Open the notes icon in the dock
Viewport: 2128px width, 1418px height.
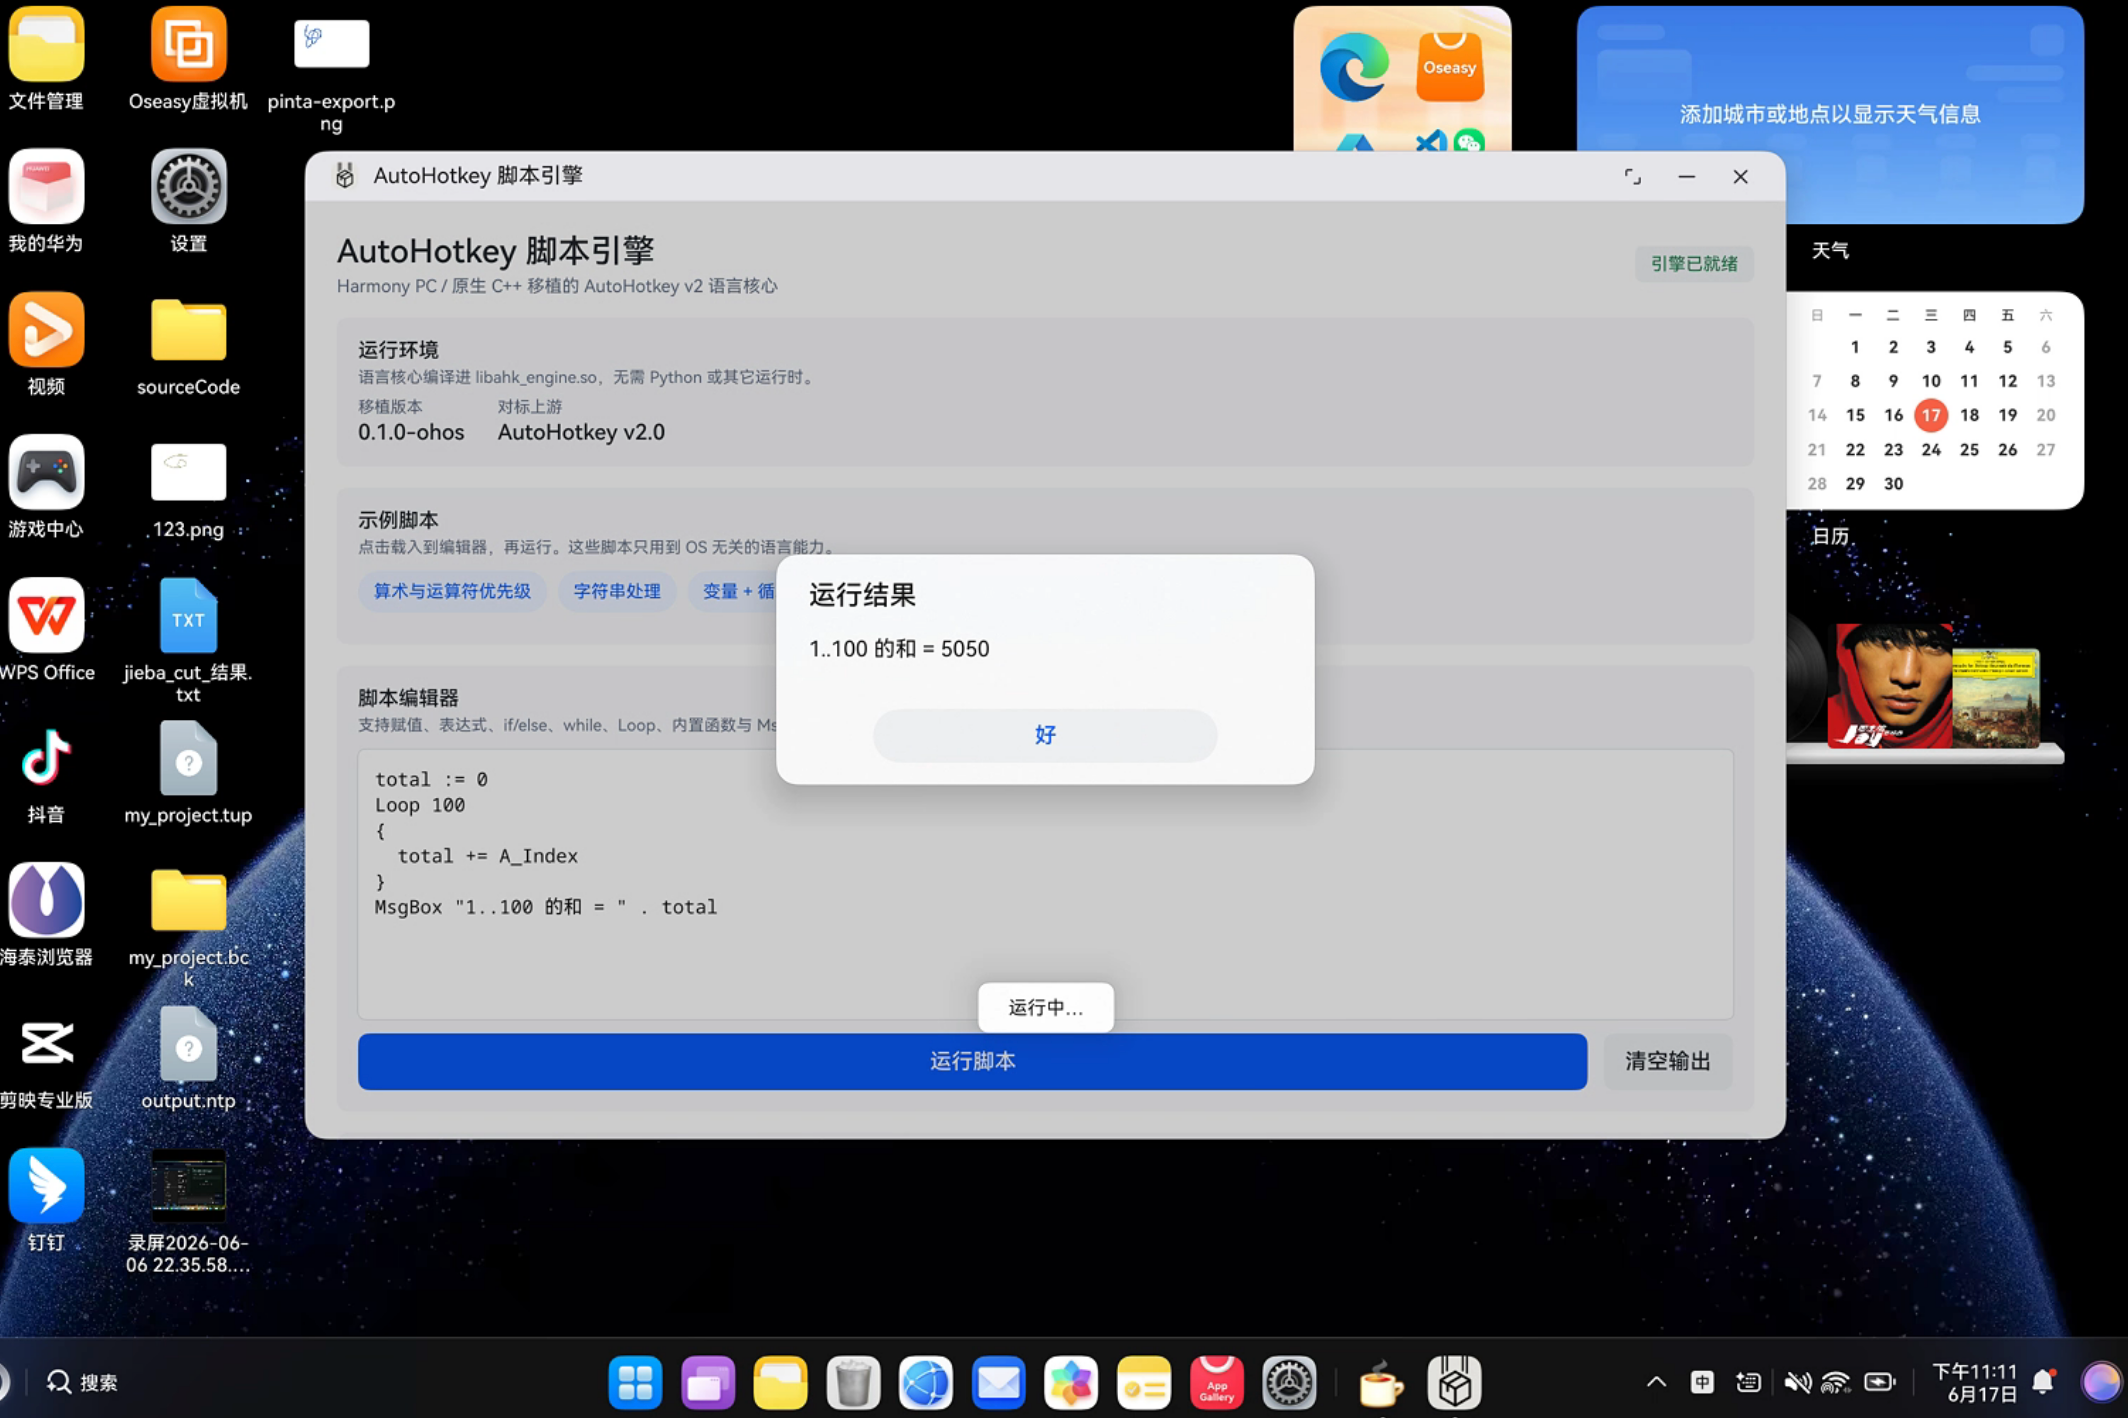pos(1143,1383)
